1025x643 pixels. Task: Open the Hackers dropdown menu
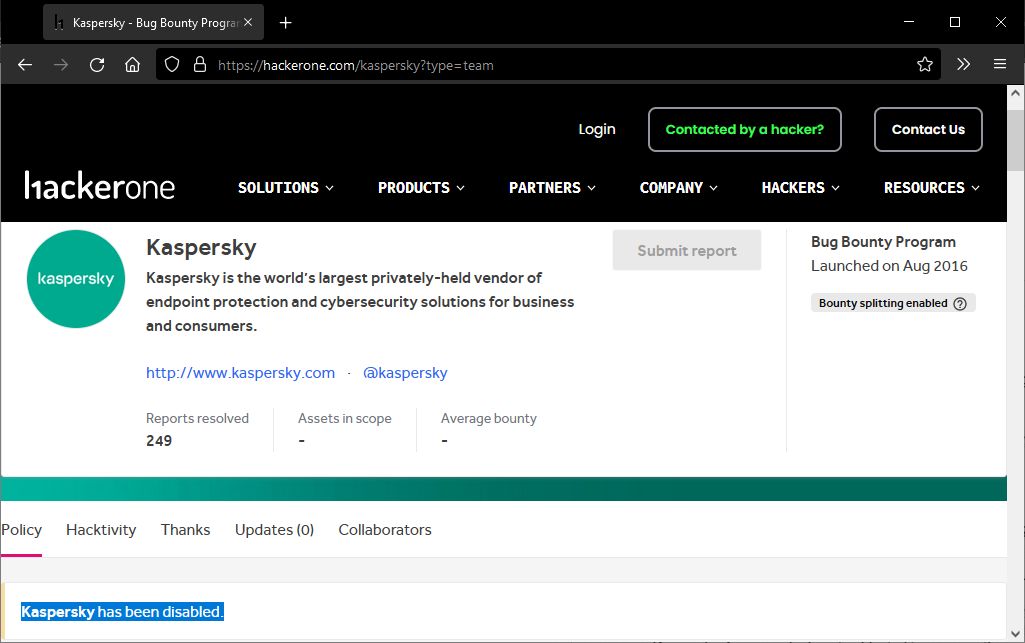(x=800, y=188)
